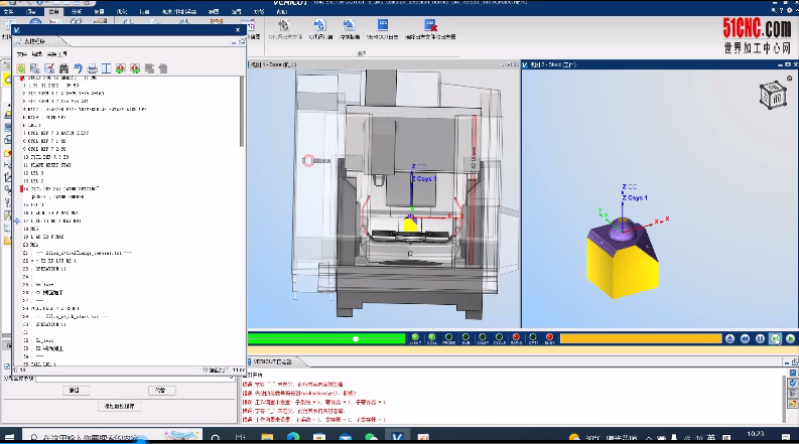This screenshot has height=444, width=799.
Task: Click the binoculars Find icon in editor toolbar
Action: click(63, 68)
